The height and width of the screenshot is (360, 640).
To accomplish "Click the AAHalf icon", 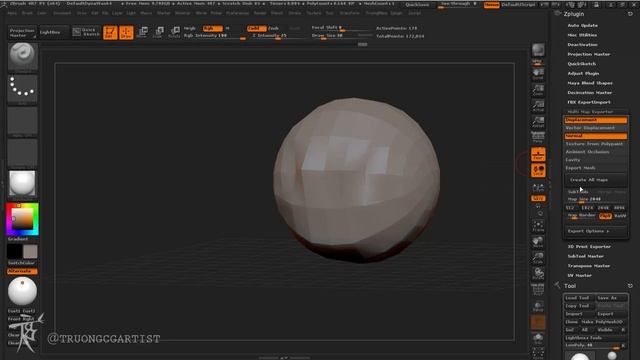I will point(538,122).
